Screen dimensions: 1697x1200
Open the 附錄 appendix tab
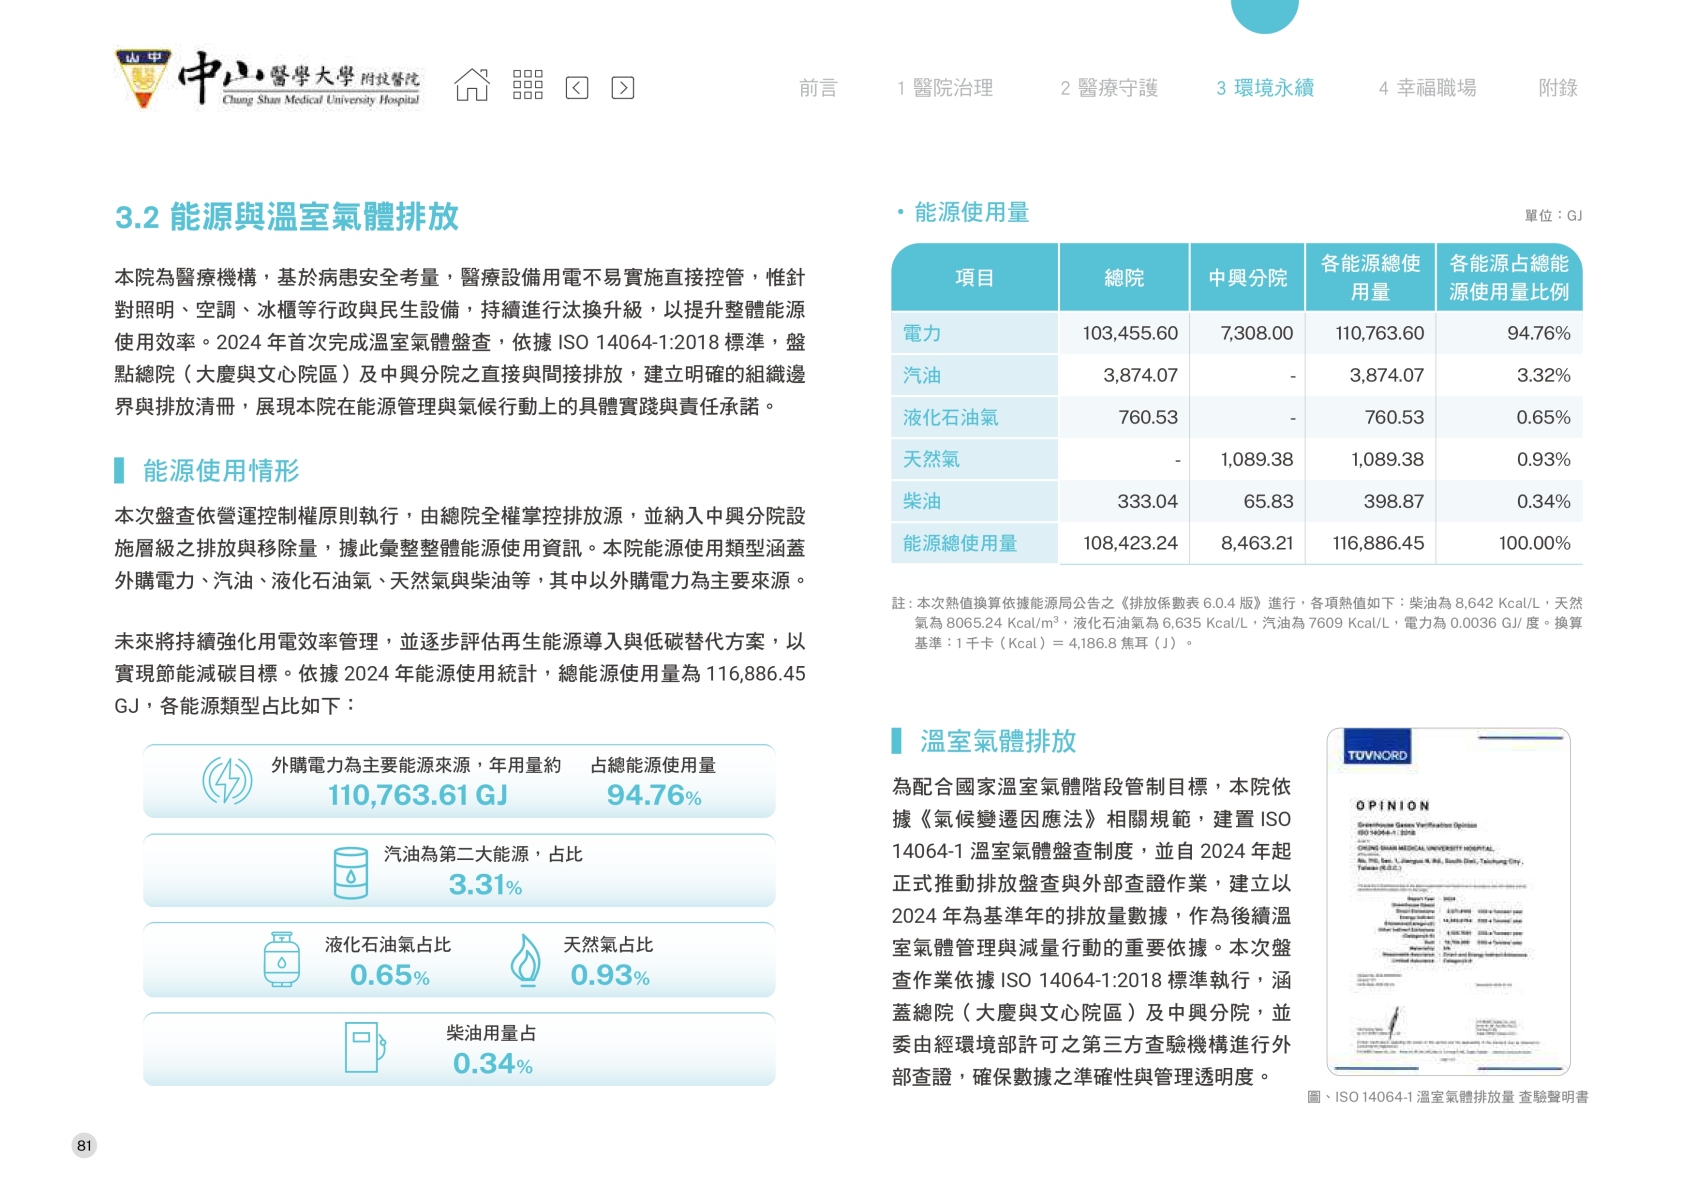point(1557,88)
